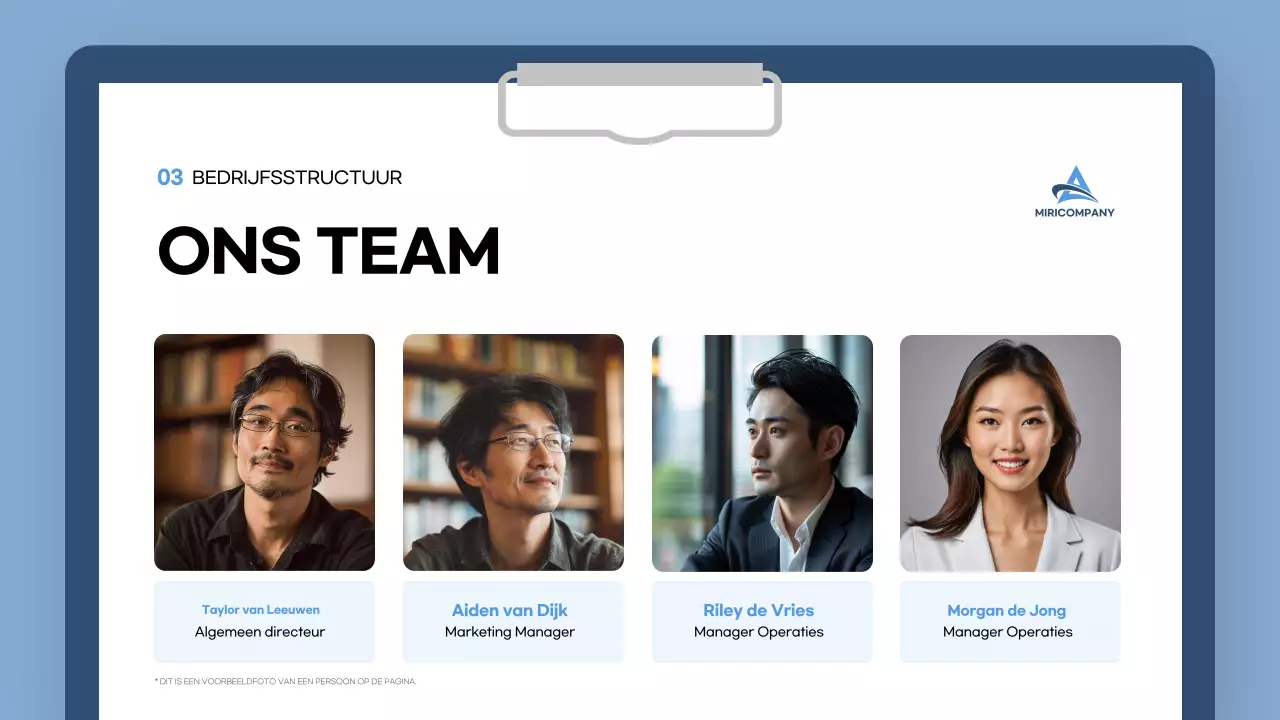Screen dimensions: 1280x720
Task: Select Riley de Vries's portrait photo
Action: (762, 453)
